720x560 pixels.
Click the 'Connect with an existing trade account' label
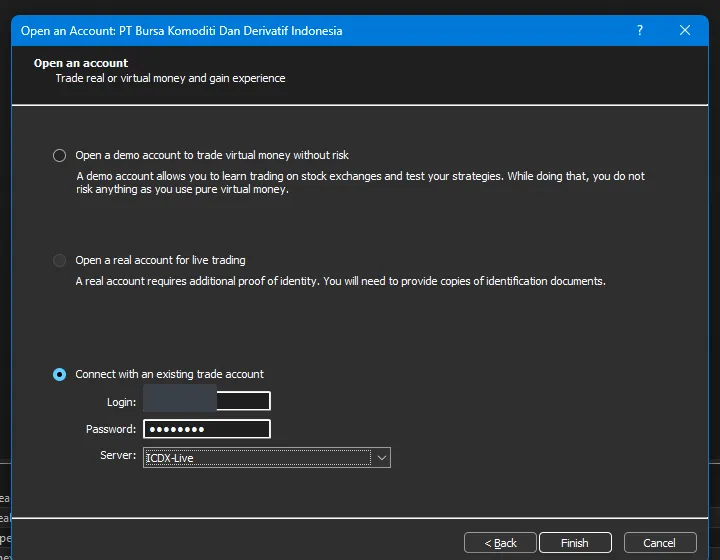pyautogui.click(x=169, y=374)
